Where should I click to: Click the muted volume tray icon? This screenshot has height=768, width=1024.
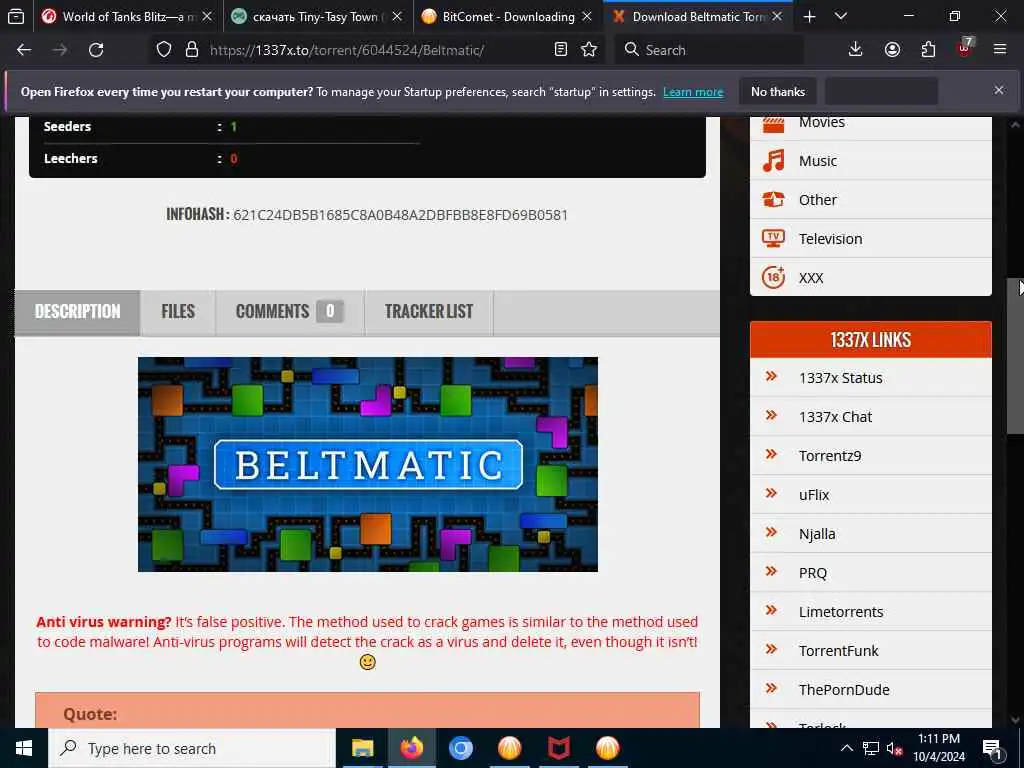pos(895,748)
